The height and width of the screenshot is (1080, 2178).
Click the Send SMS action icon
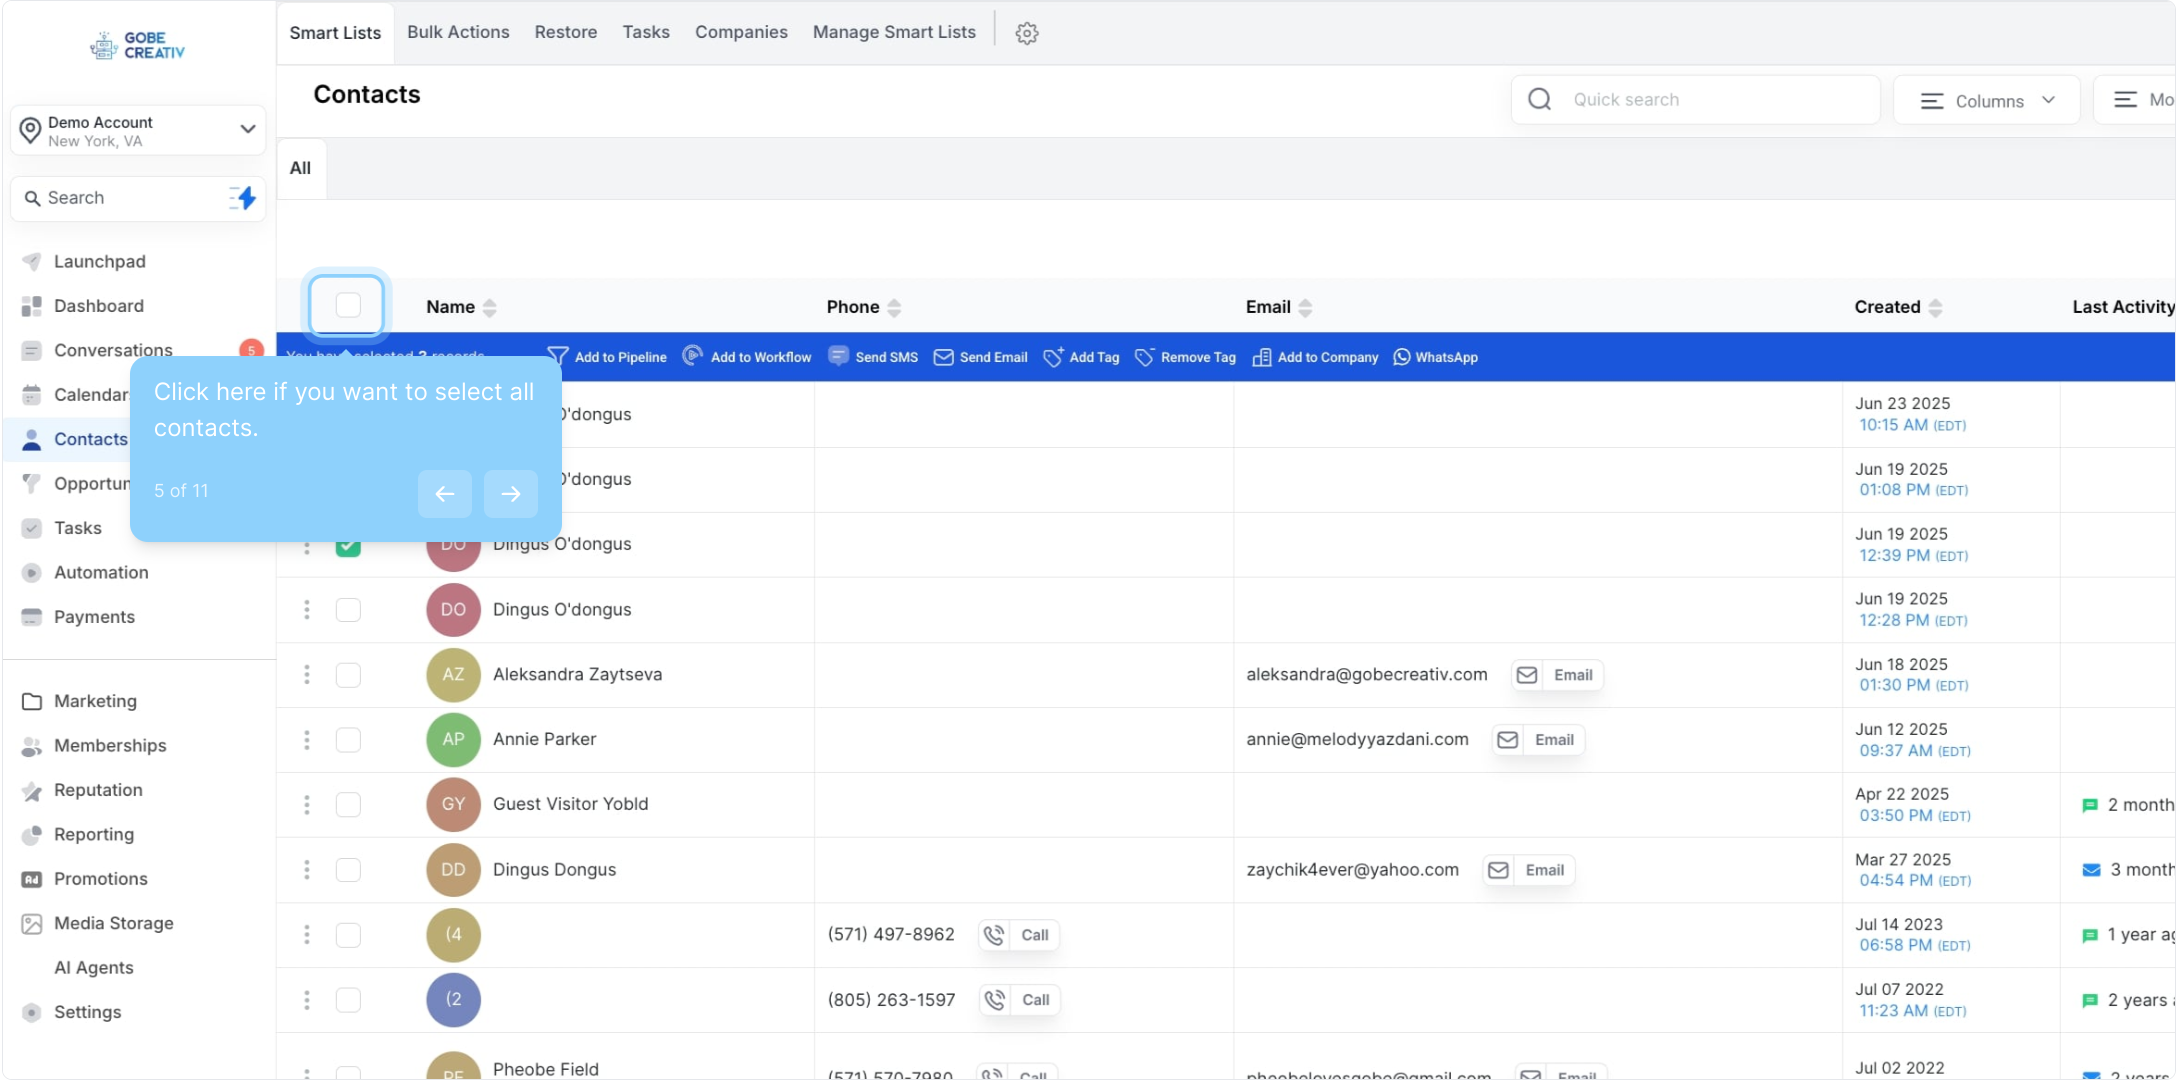[x=839, y=356]
